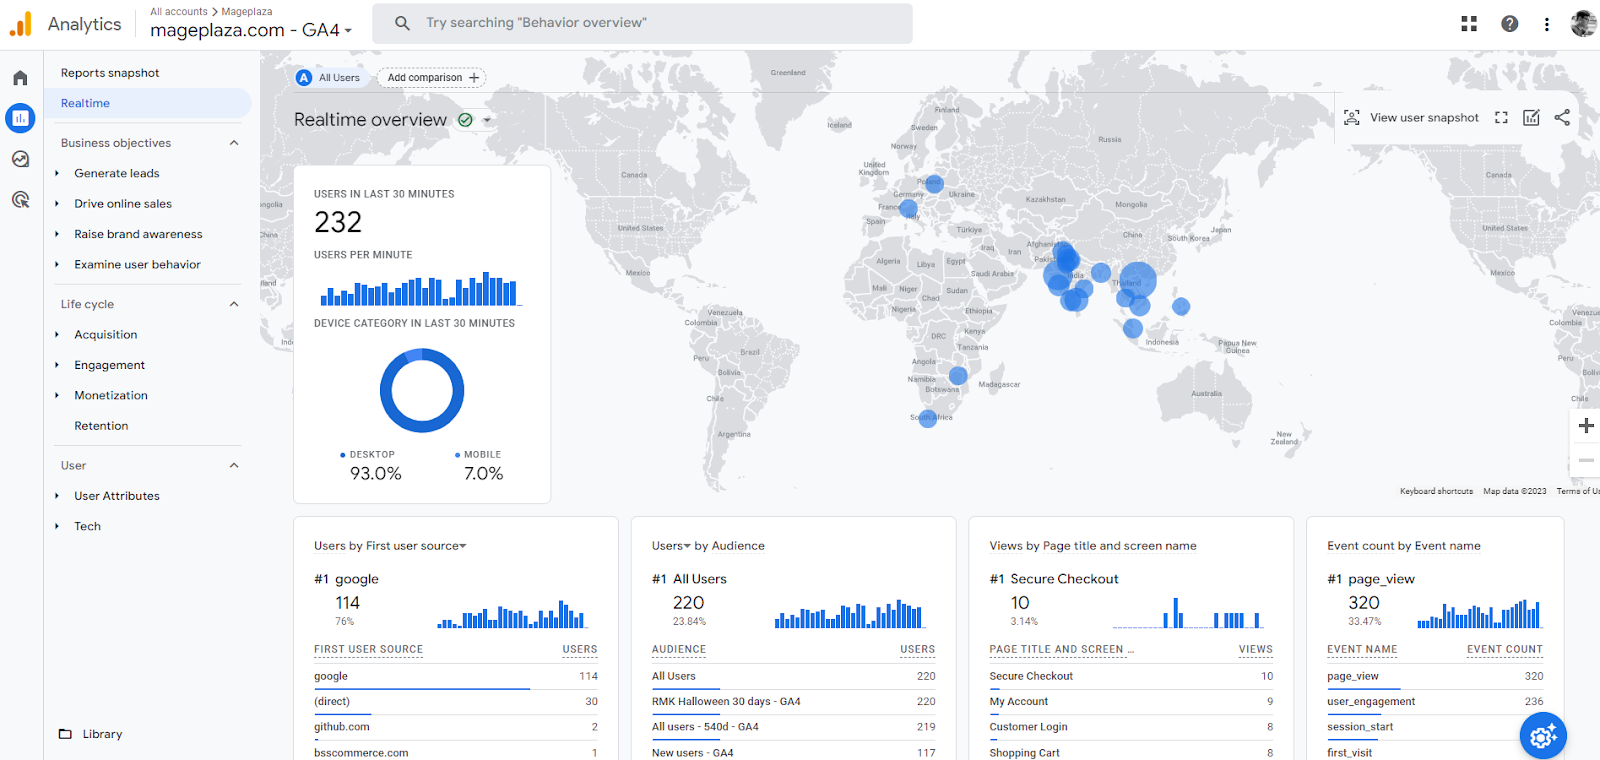Click the Customize report pencil icon
1600x760 pixels.
[1531, 118]
